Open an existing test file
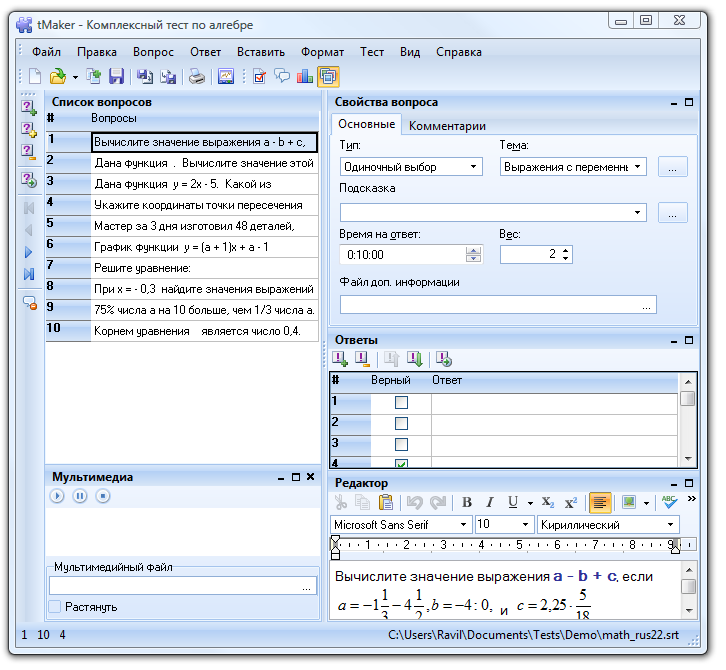The width and height of the screenshot is (726, 670). tap(58, 76)
